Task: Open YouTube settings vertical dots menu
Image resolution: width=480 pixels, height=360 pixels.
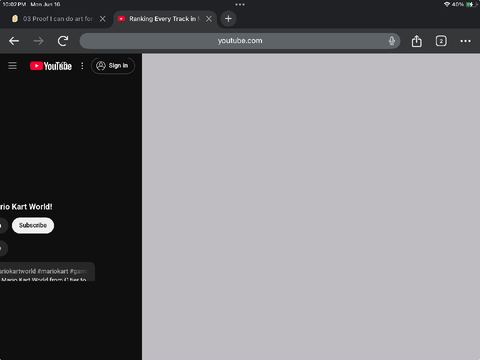Action: pos(82,66)
